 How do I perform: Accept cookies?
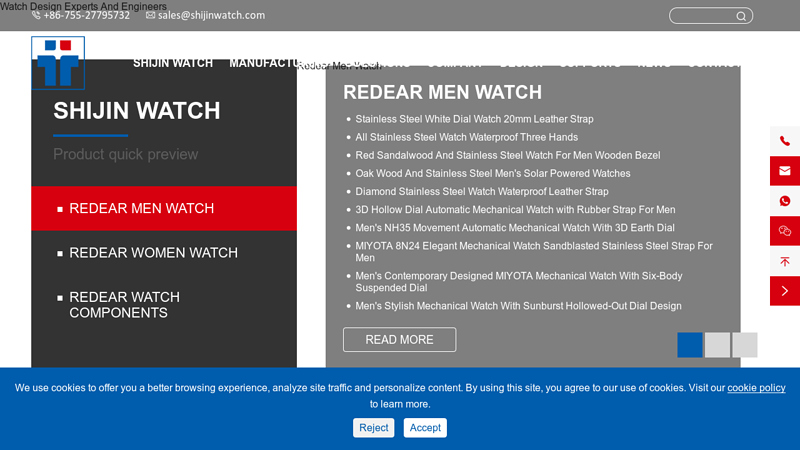tap(425, 428)
